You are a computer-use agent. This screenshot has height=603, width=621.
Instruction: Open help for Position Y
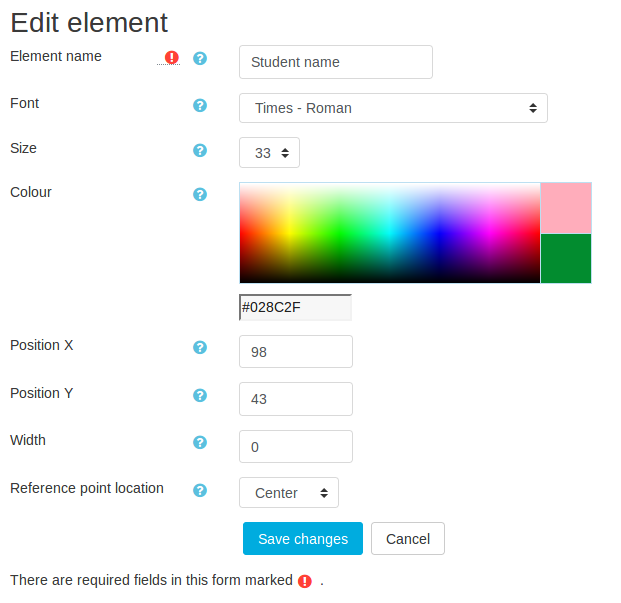(x=200, y=395)
